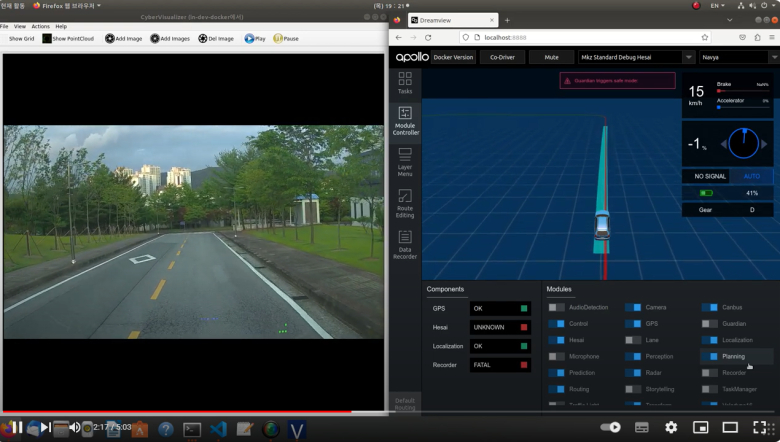Skip to the next video
The width and height of the screenshot is (780, 442).
pos(45,427)
